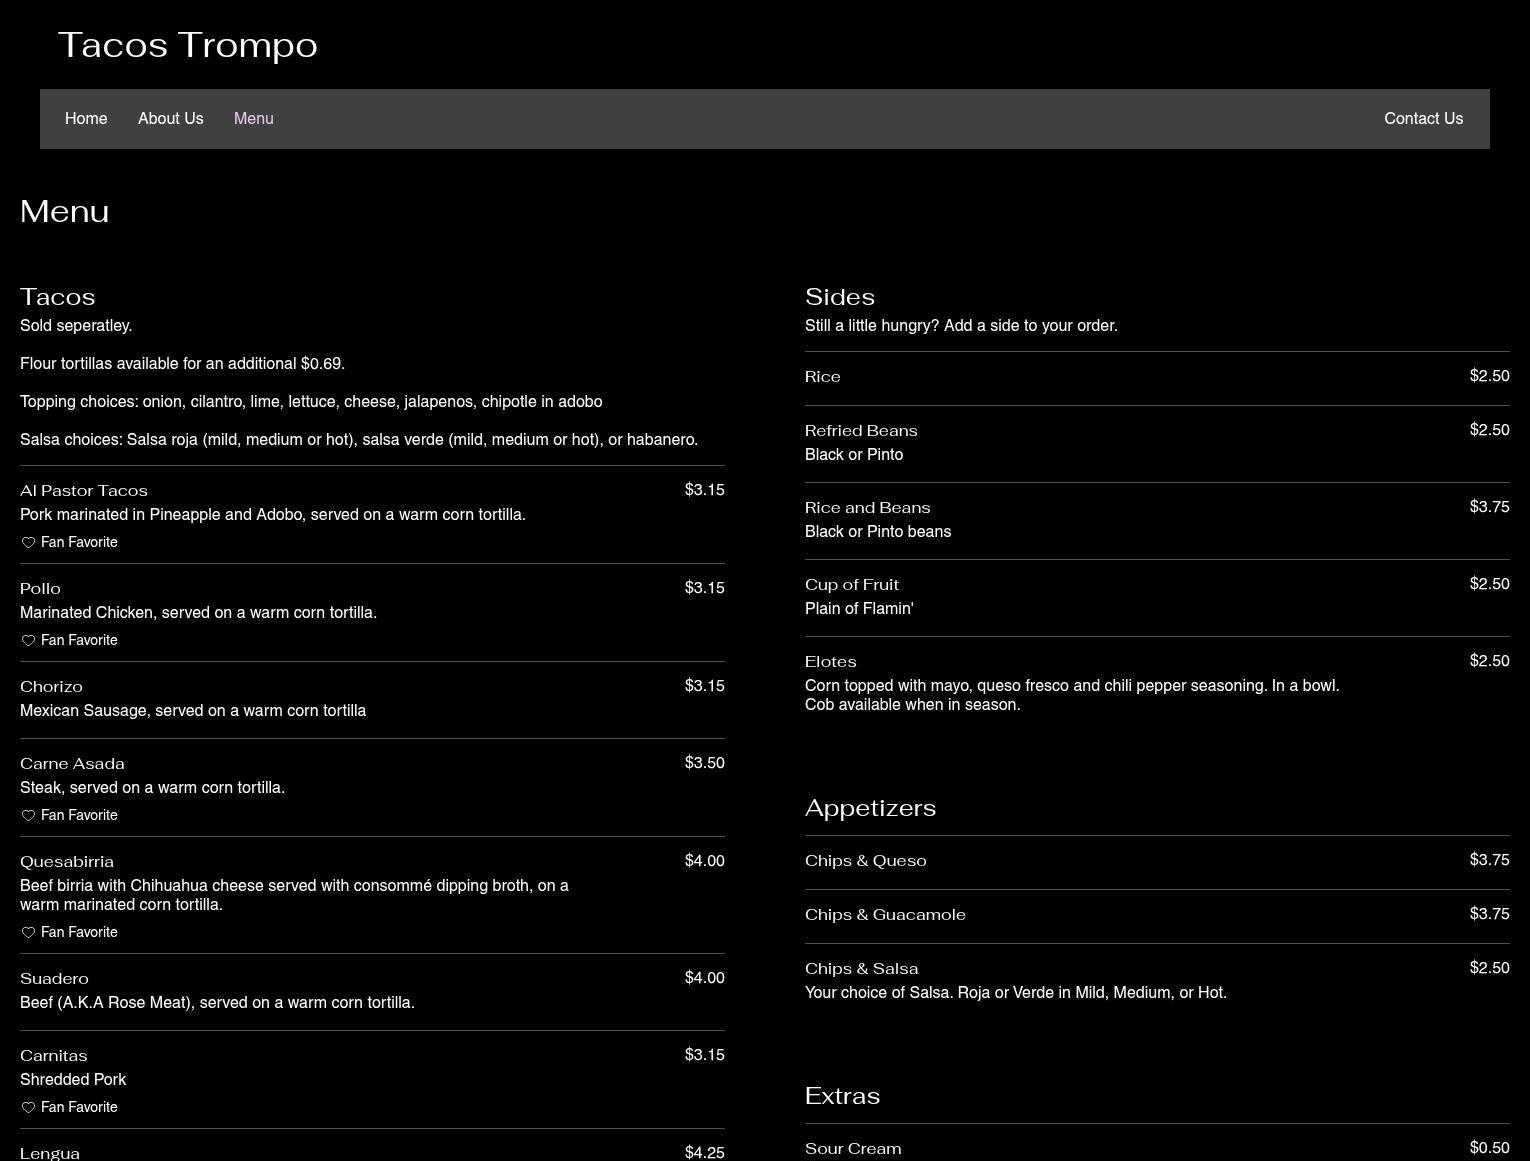Select Chips & Guacamole appetizer
The image size is (1530, 1161).
[x=885, y=915]
